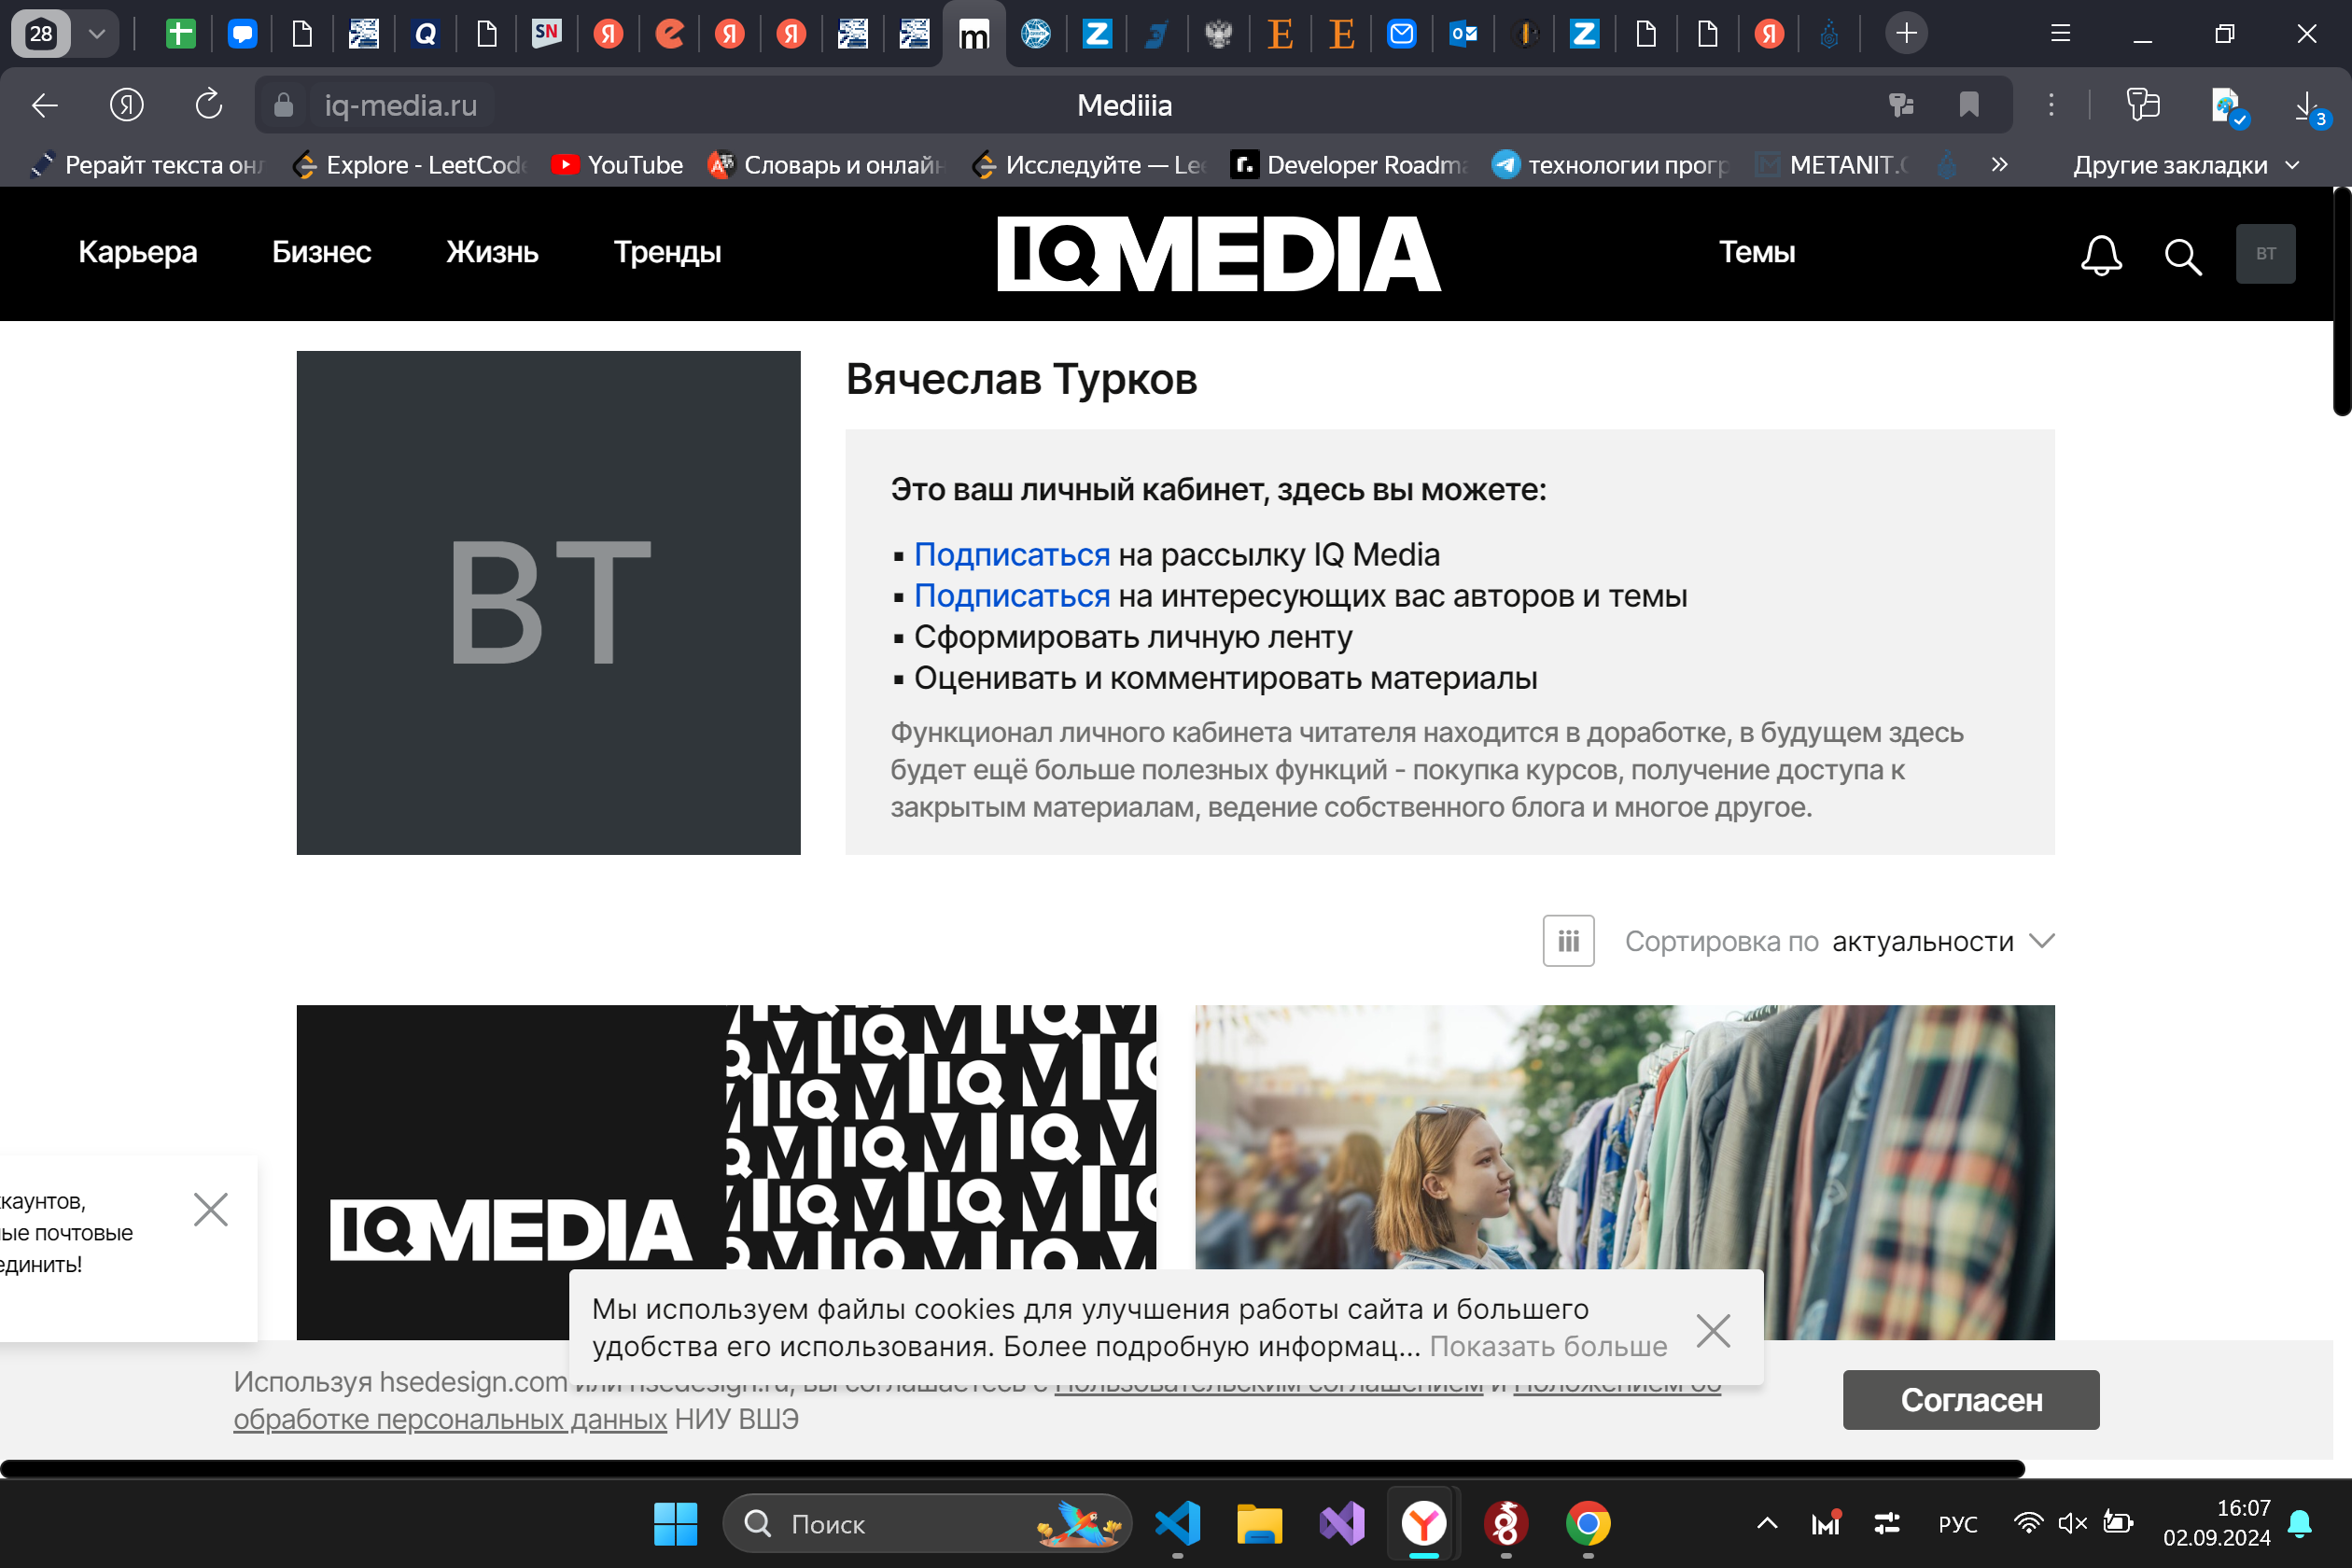Toggle muted speaker in system tray

2073,1523
